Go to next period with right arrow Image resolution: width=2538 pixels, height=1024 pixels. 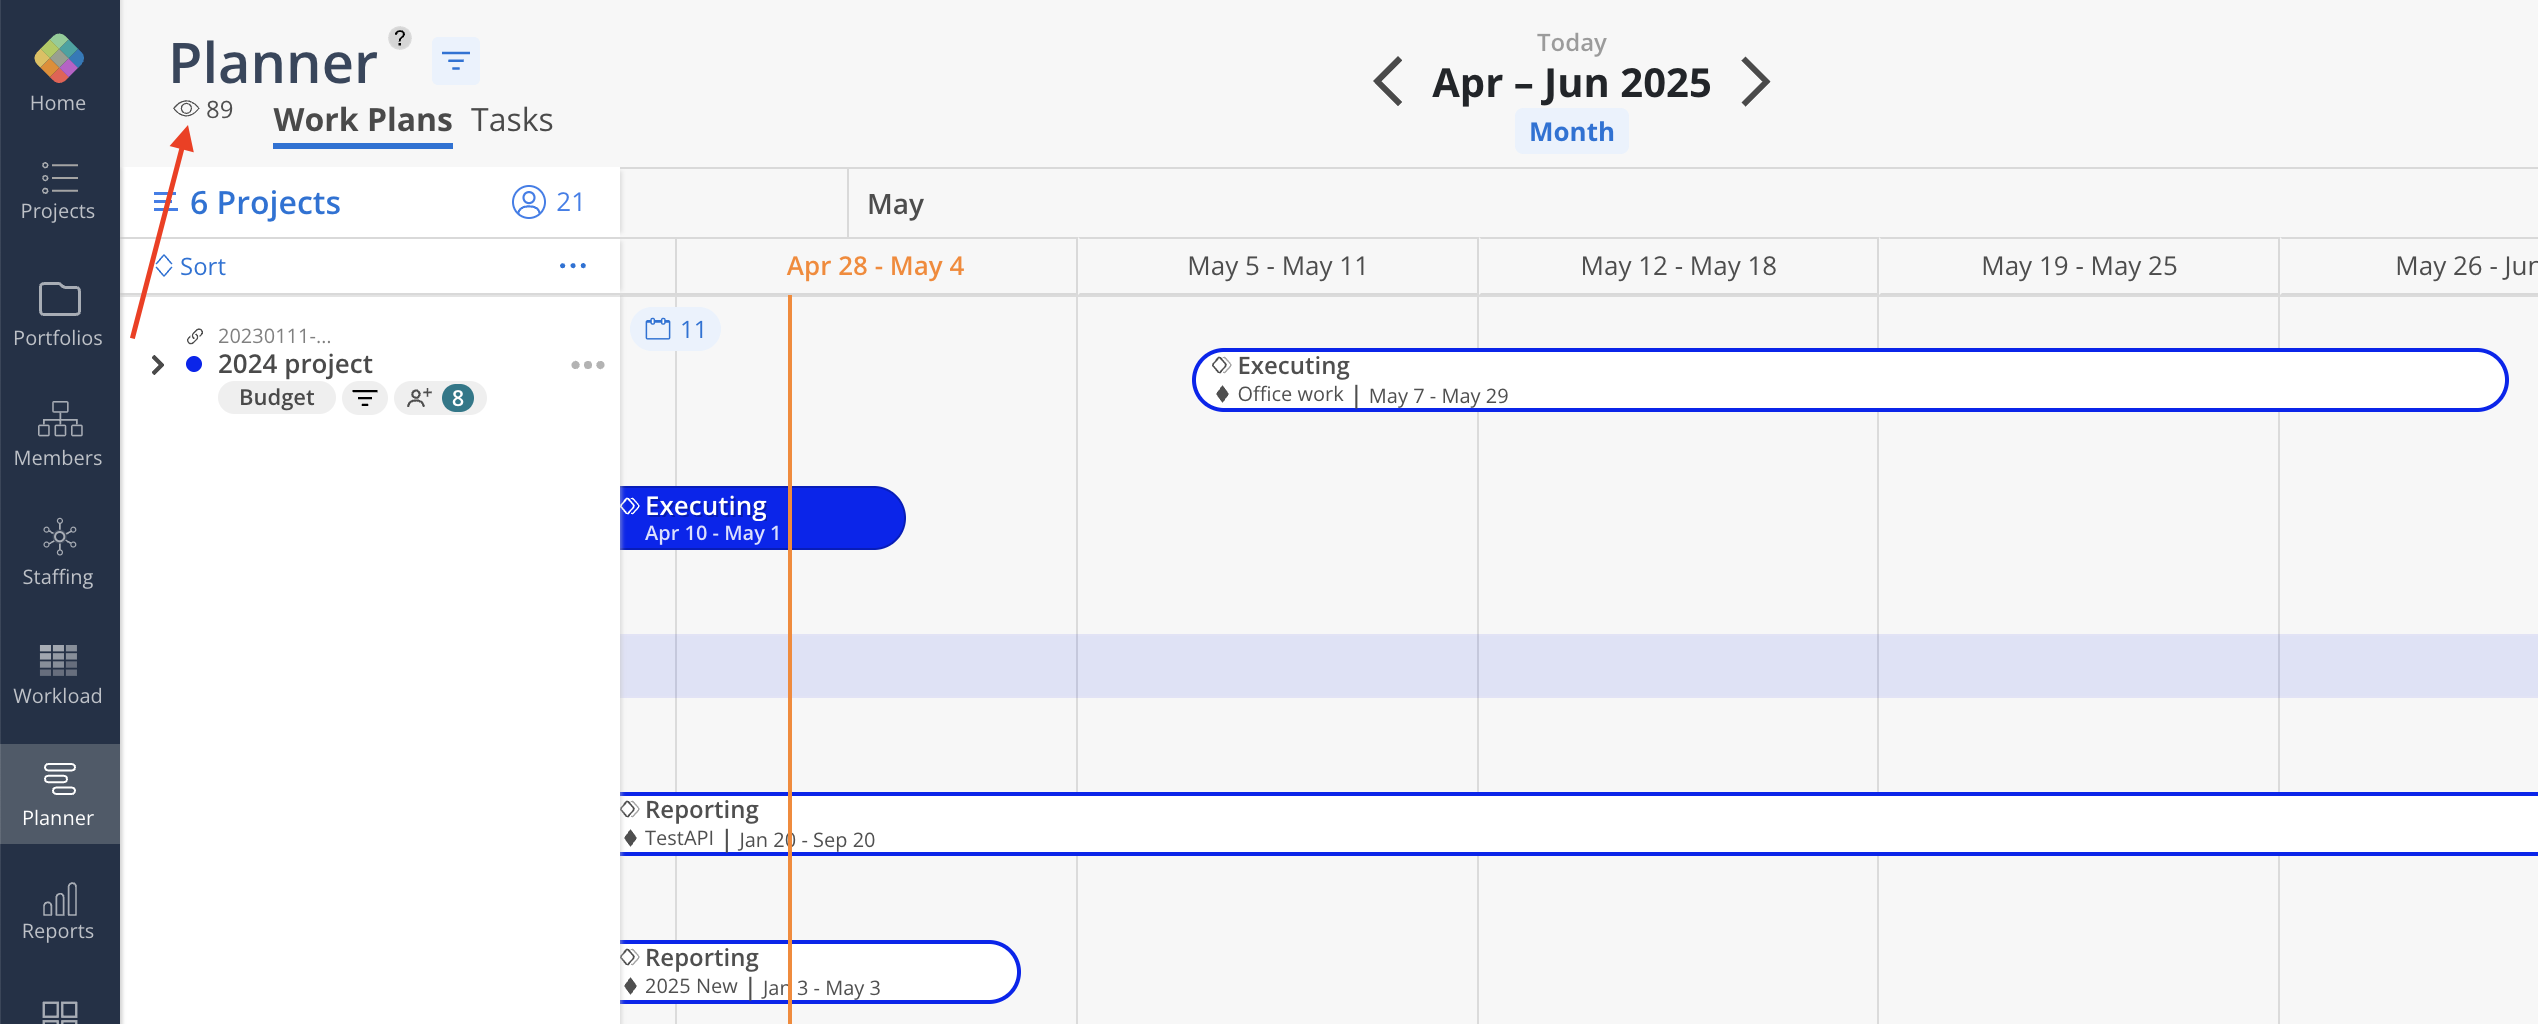pyautogui.click(x=1756, y=82)
